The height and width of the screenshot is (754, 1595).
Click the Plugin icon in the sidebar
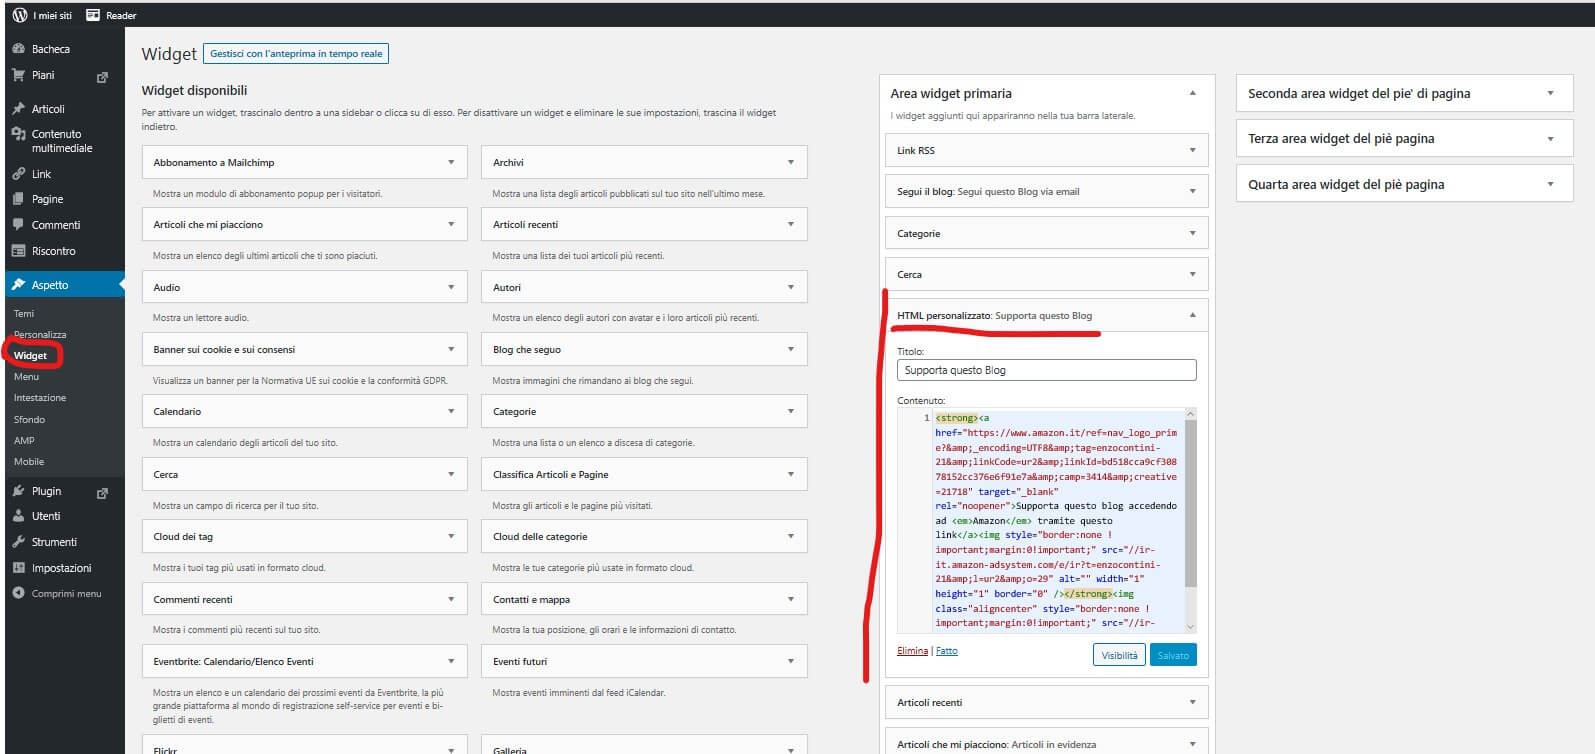click(18, 491)
